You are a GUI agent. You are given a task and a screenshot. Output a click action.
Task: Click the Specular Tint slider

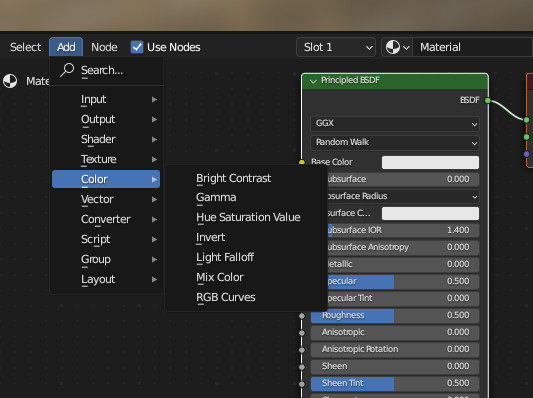pos(403,298)
